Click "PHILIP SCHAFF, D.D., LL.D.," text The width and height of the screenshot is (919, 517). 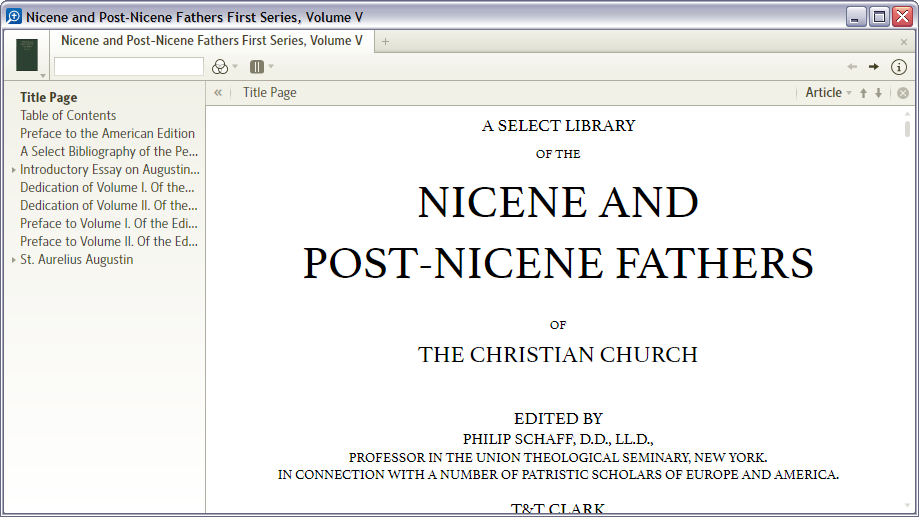[558, 439]
